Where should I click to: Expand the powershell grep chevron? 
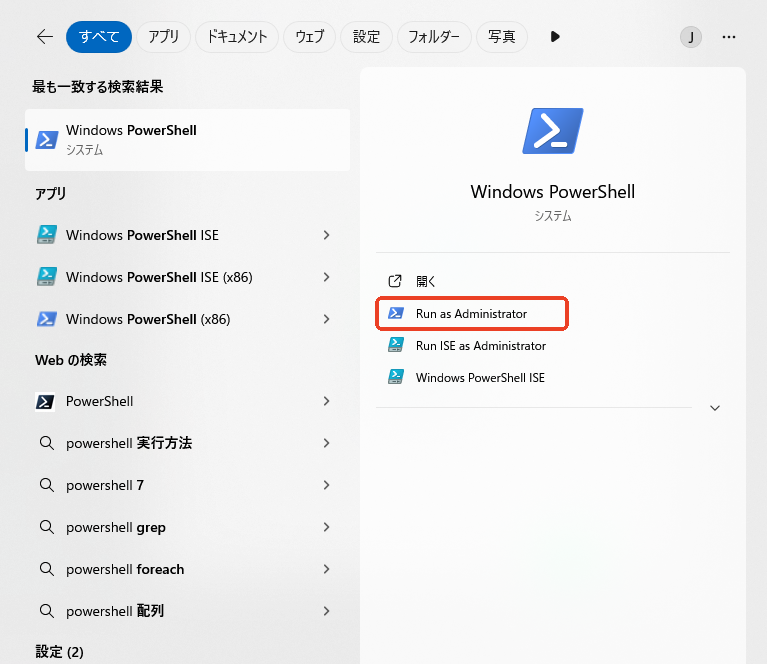pyautogui.click(x=326, y=527)
